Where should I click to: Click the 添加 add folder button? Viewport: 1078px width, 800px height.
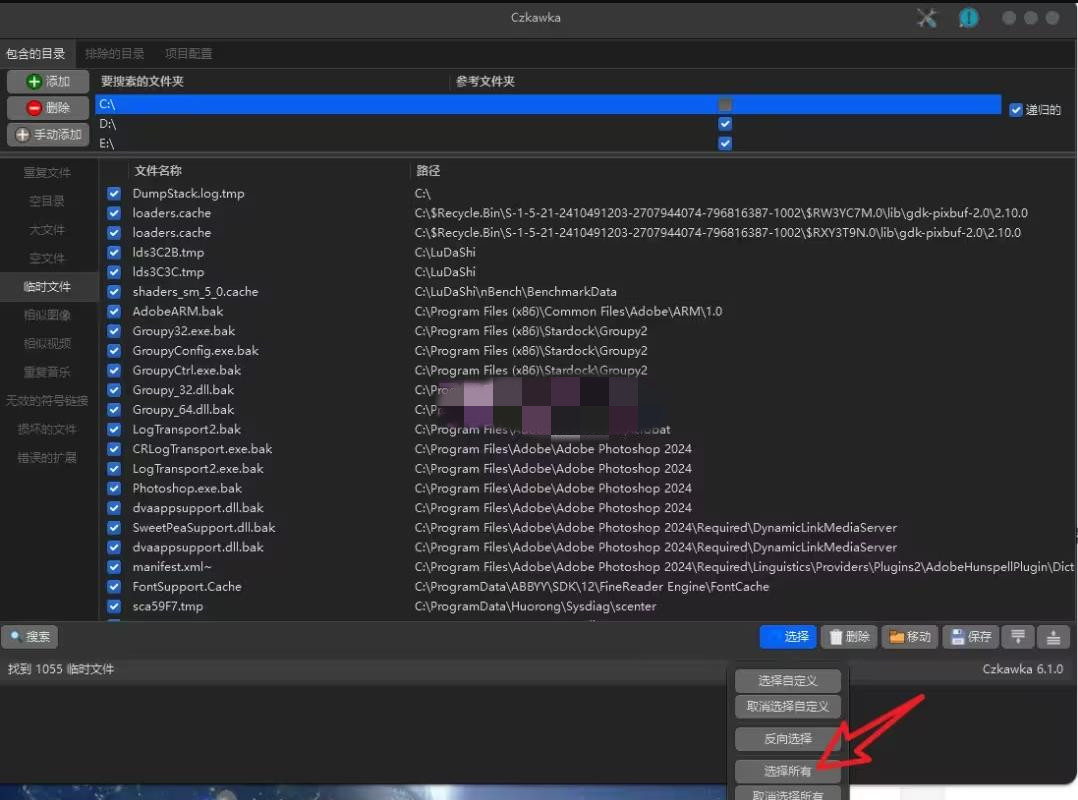pyautogui.click(x=48, y=82)
